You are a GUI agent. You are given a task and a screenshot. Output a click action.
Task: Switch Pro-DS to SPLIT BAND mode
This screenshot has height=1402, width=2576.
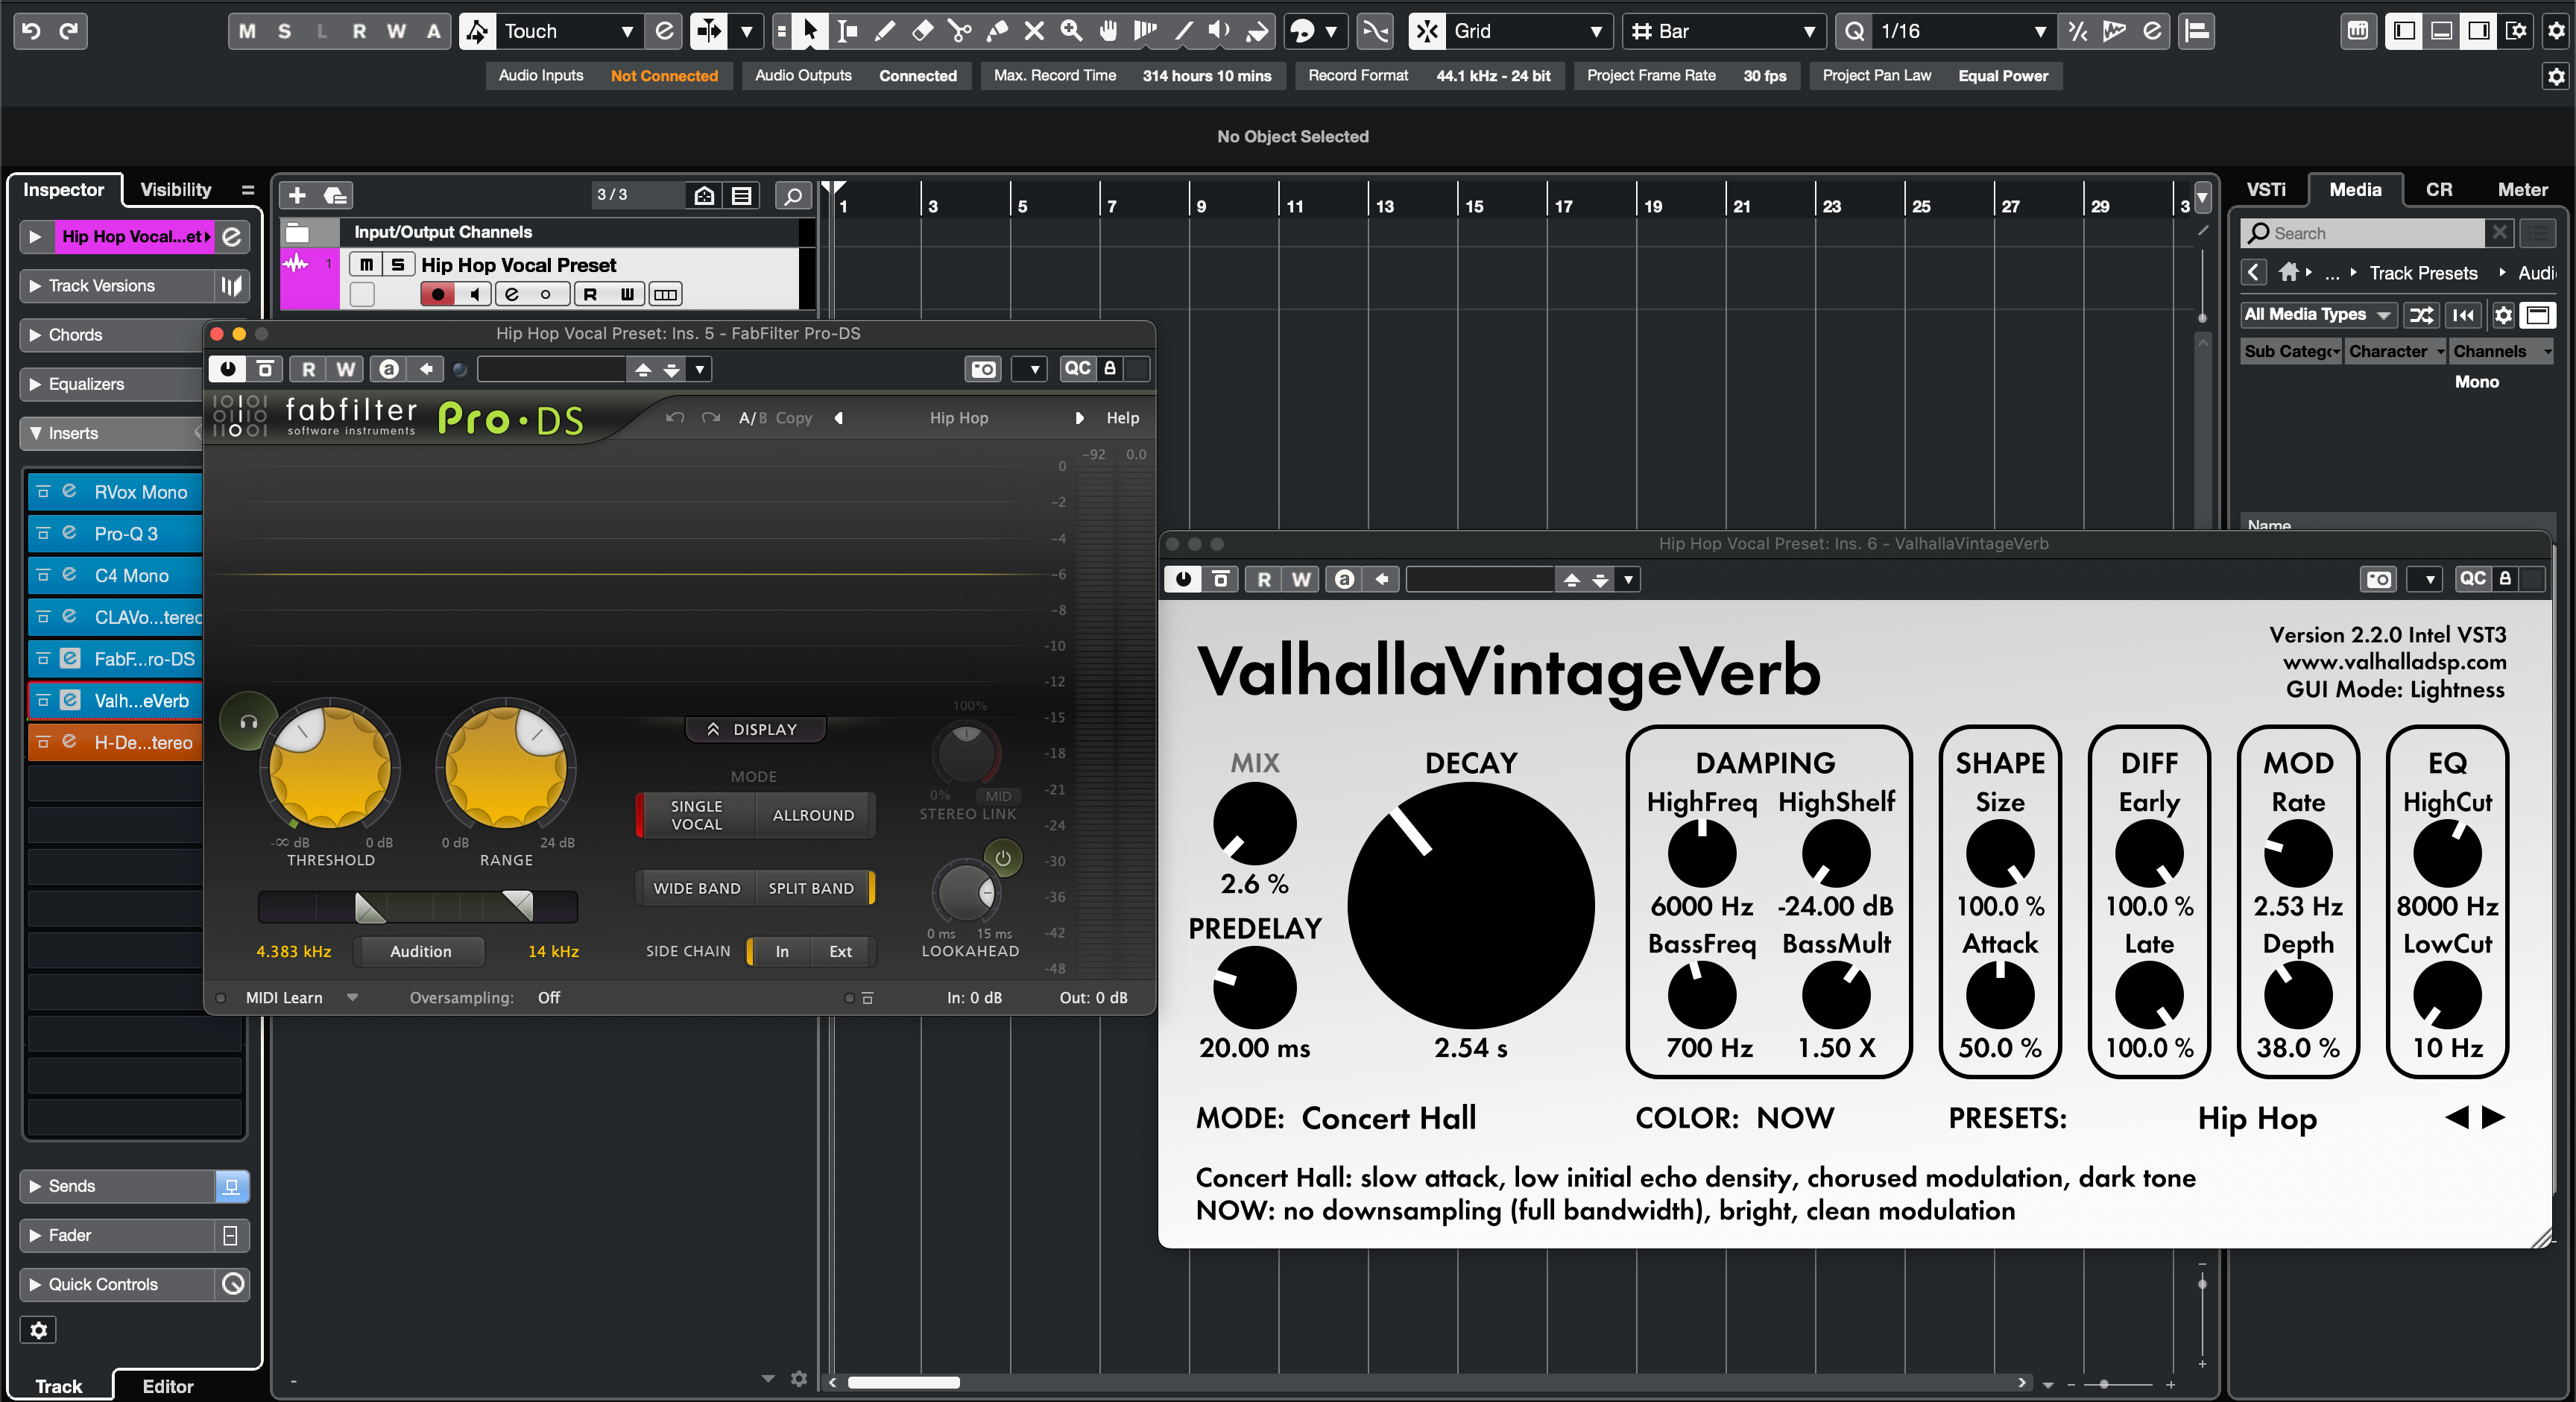(x=812, y=887)
